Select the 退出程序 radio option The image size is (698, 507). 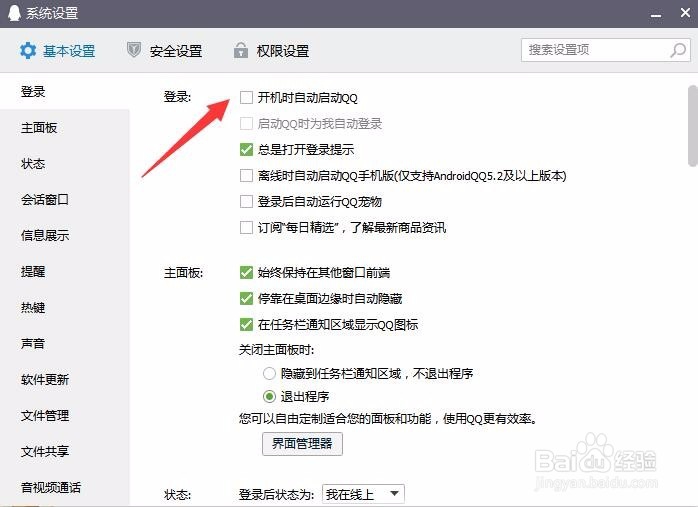coord(269,396)
